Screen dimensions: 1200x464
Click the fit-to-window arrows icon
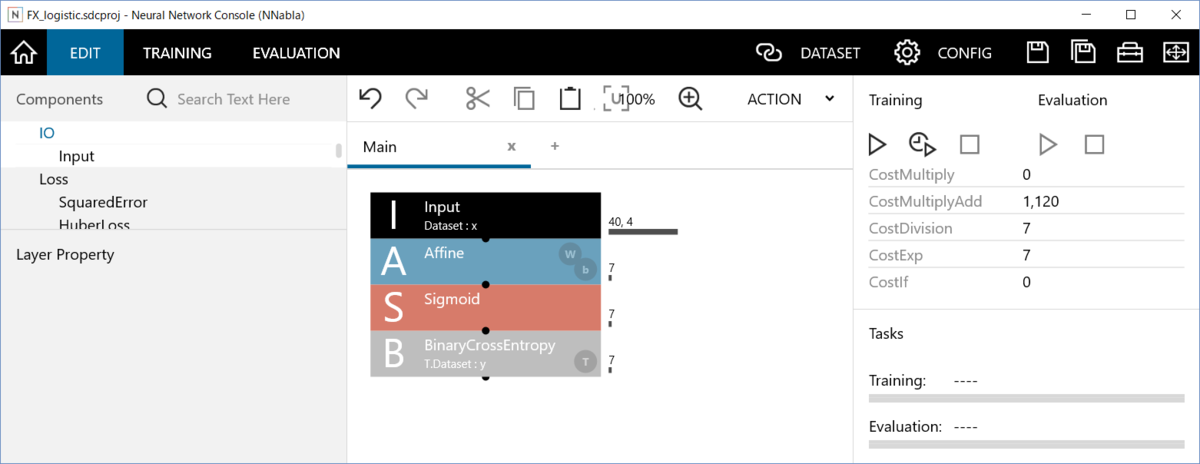(1175, 52)
